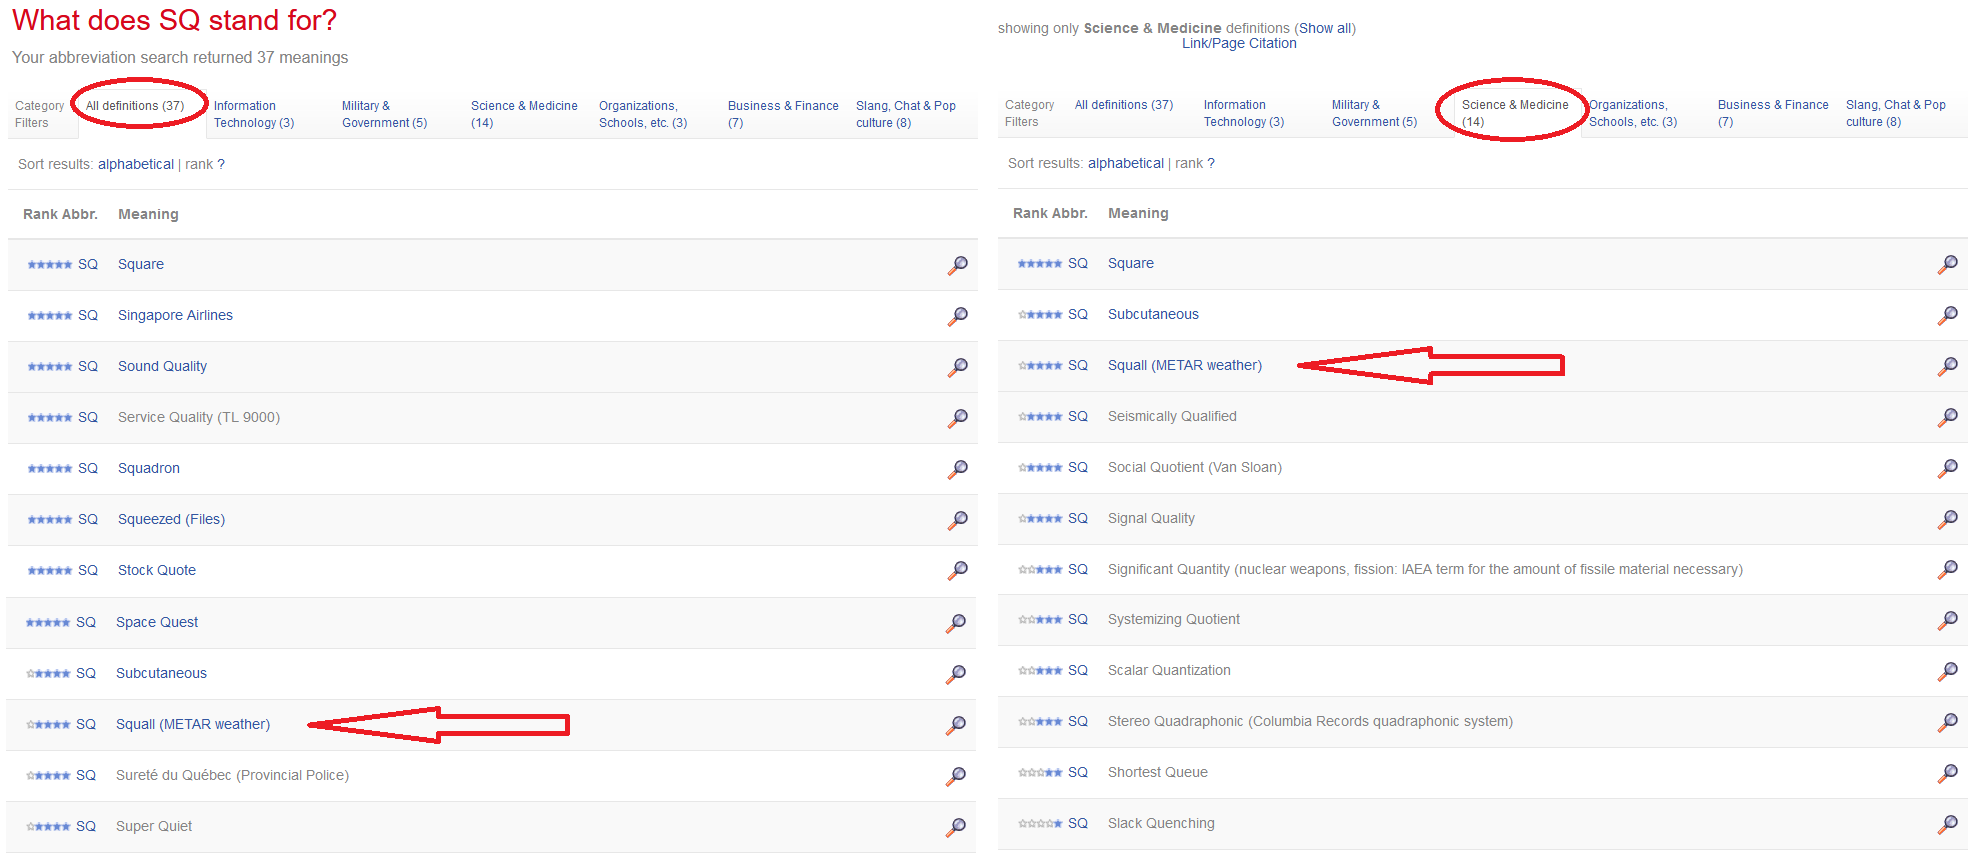Sort left results alphabetical
This screenshot has width=1970, height=856.
coord(136,164)
